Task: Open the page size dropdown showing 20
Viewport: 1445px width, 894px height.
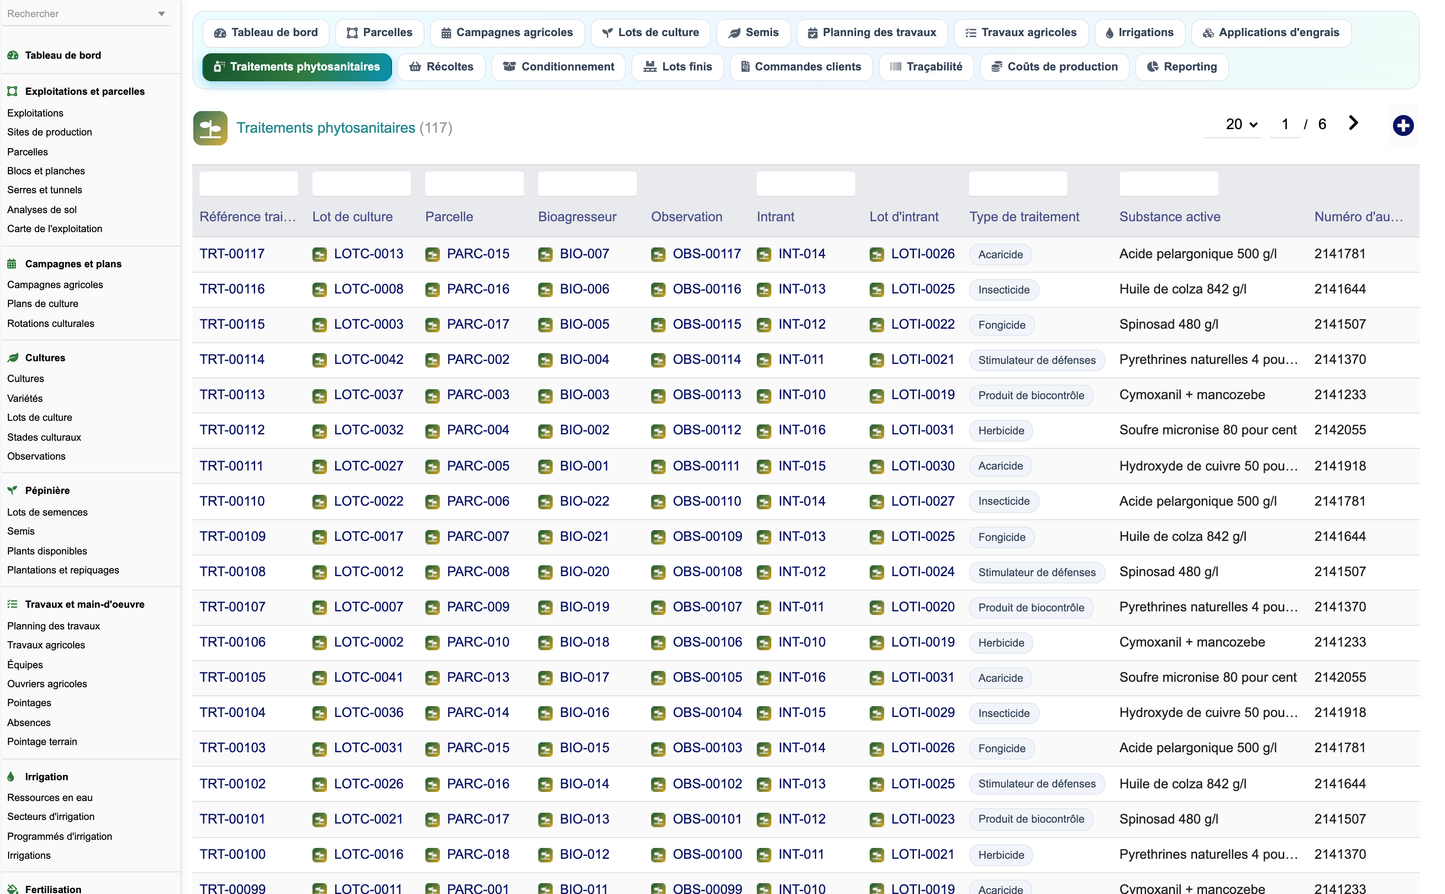Action: tap(1241, 124)
